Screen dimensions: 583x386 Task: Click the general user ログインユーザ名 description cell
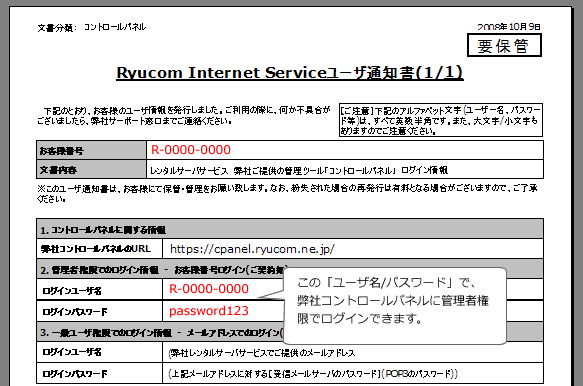[353, 353]
